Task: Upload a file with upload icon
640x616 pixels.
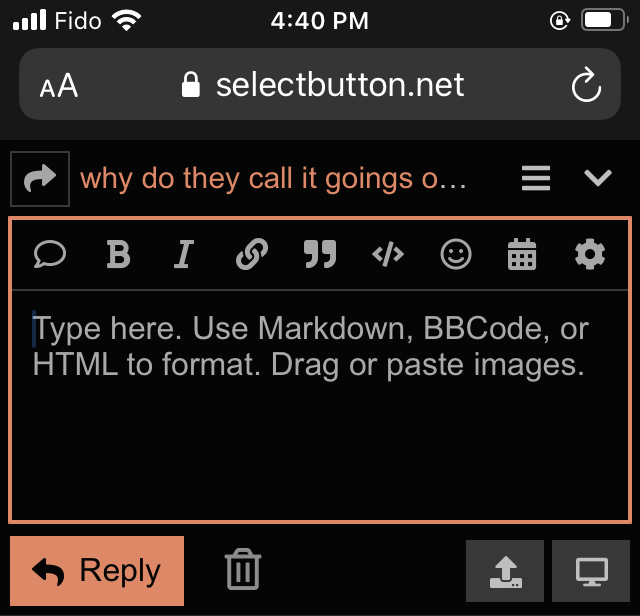Action: point(505,571)
